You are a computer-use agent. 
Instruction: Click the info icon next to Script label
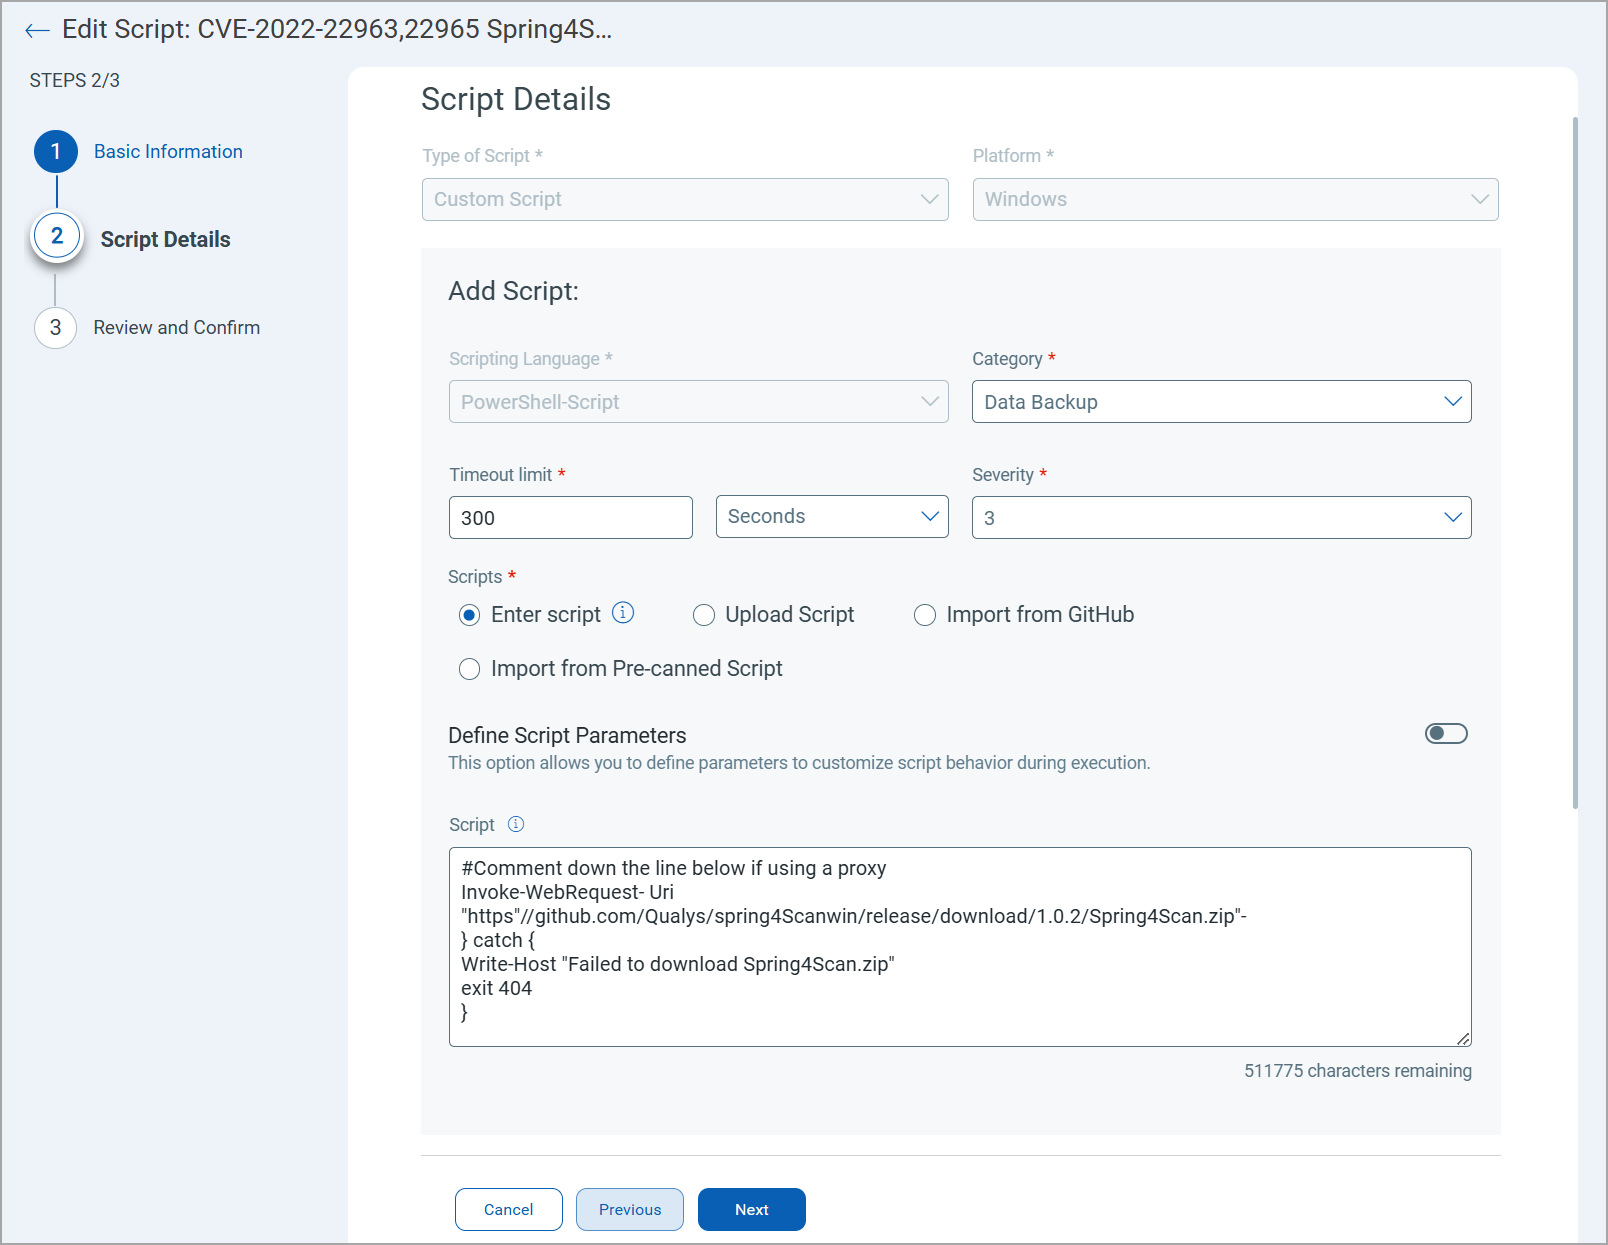(516, 824)
